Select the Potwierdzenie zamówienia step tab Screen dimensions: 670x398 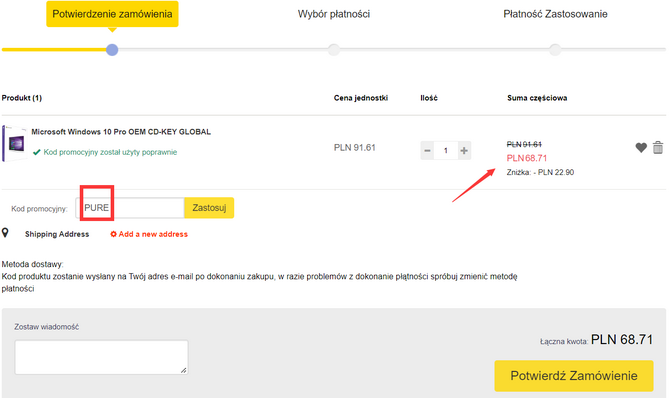tap(112, 14)
